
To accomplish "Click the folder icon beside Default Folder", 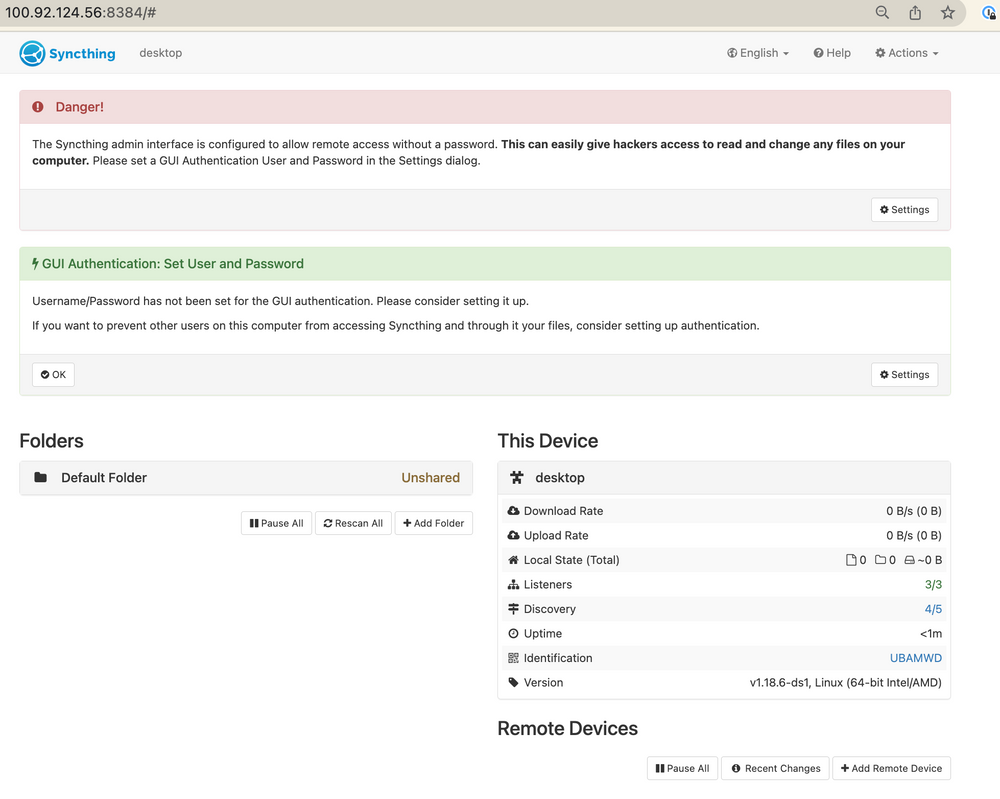I will pyautogui.click(x=39, y=477).
